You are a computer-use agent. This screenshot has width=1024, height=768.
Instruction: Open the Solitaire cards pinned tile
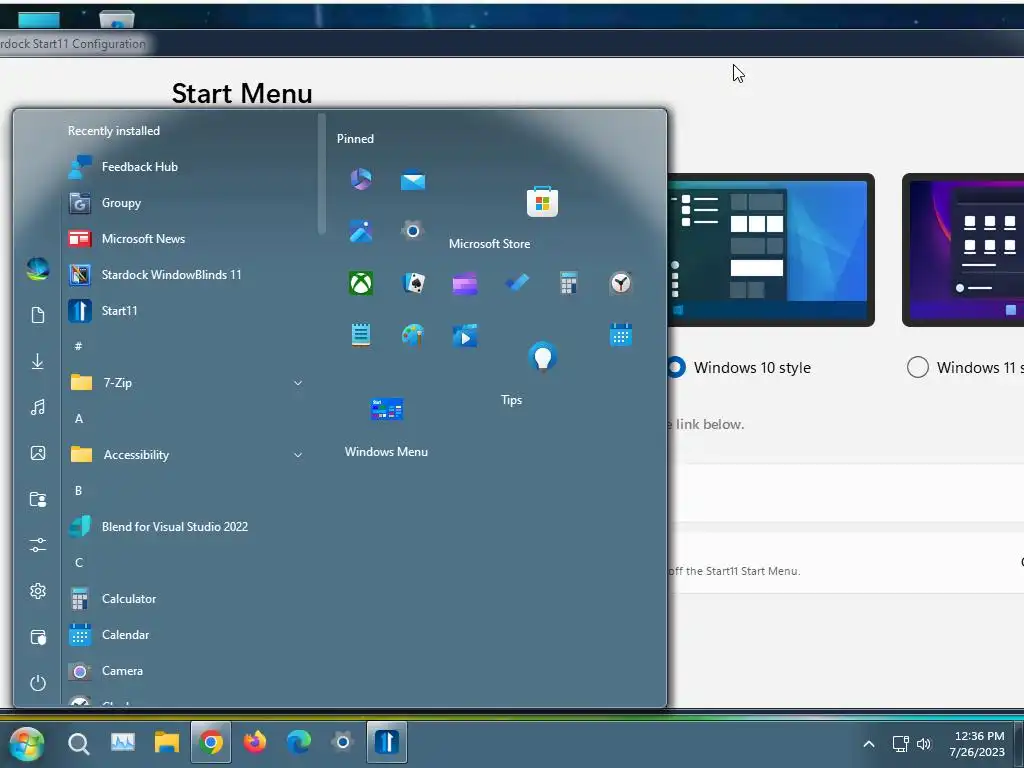(x=413, y=283)
